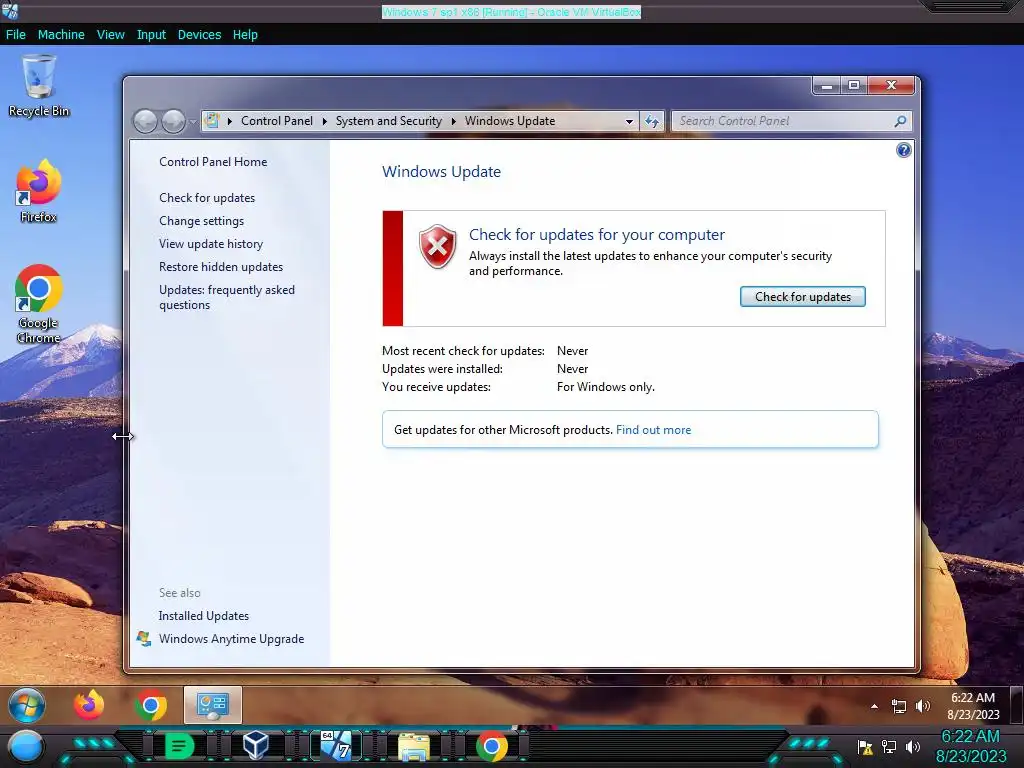Open Updates: frequently asked questions

[227, 297]
